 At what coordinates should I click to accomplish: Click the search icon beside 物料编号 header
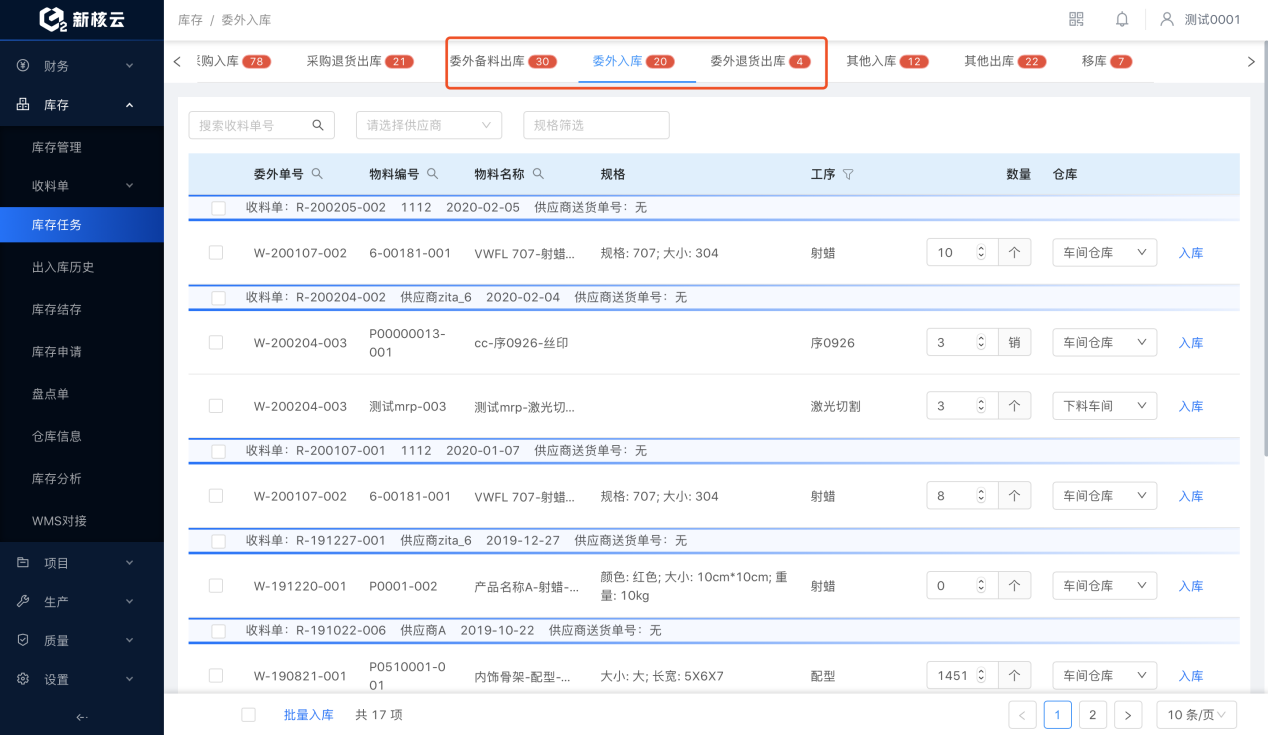tap(433, 173)
